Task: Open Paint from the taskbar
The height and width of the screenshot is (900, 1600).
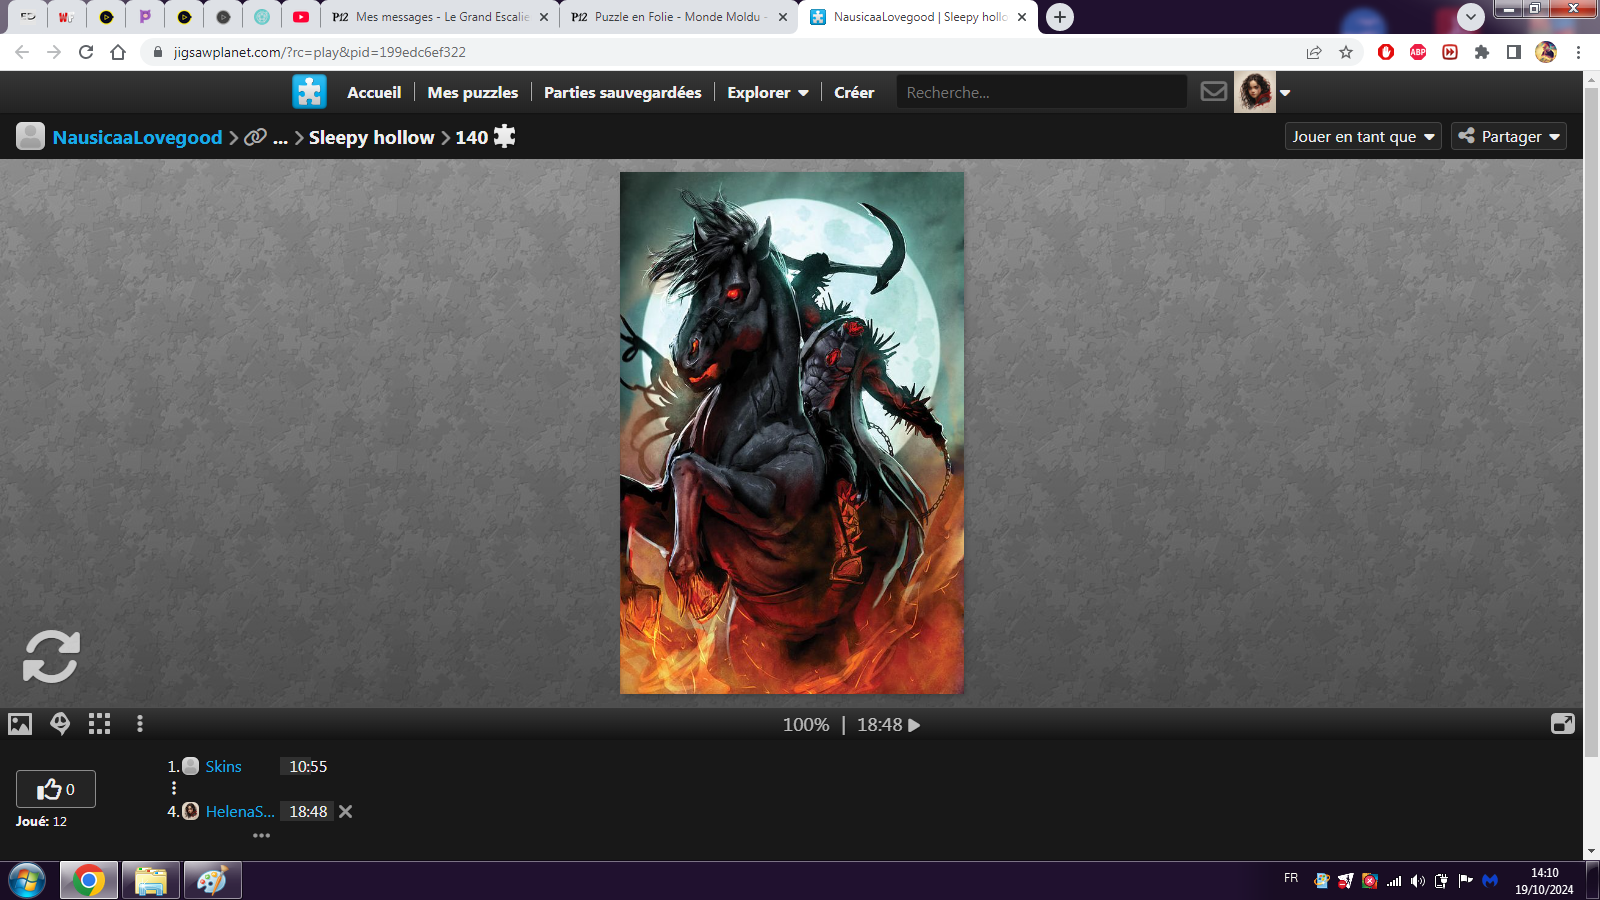Action: click(x=212, y=881)
